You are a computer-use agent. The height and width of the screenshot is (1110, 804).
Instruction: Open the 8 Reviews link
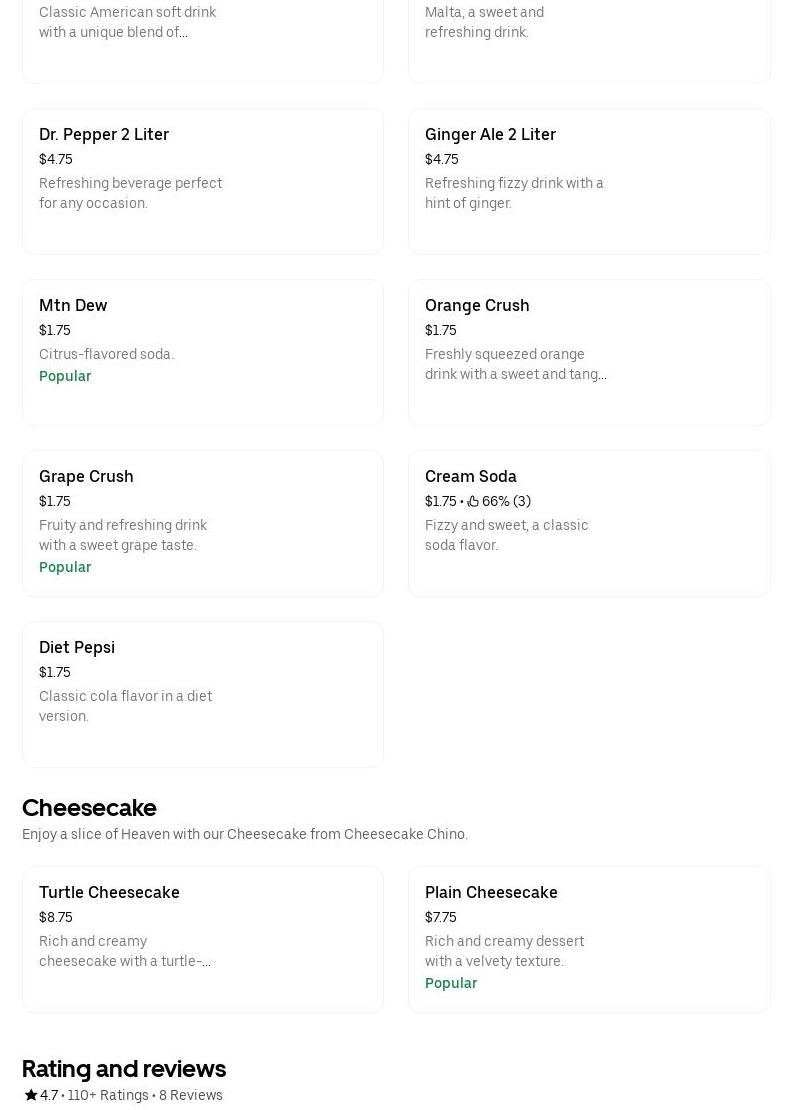click(x=190, y=1094)
